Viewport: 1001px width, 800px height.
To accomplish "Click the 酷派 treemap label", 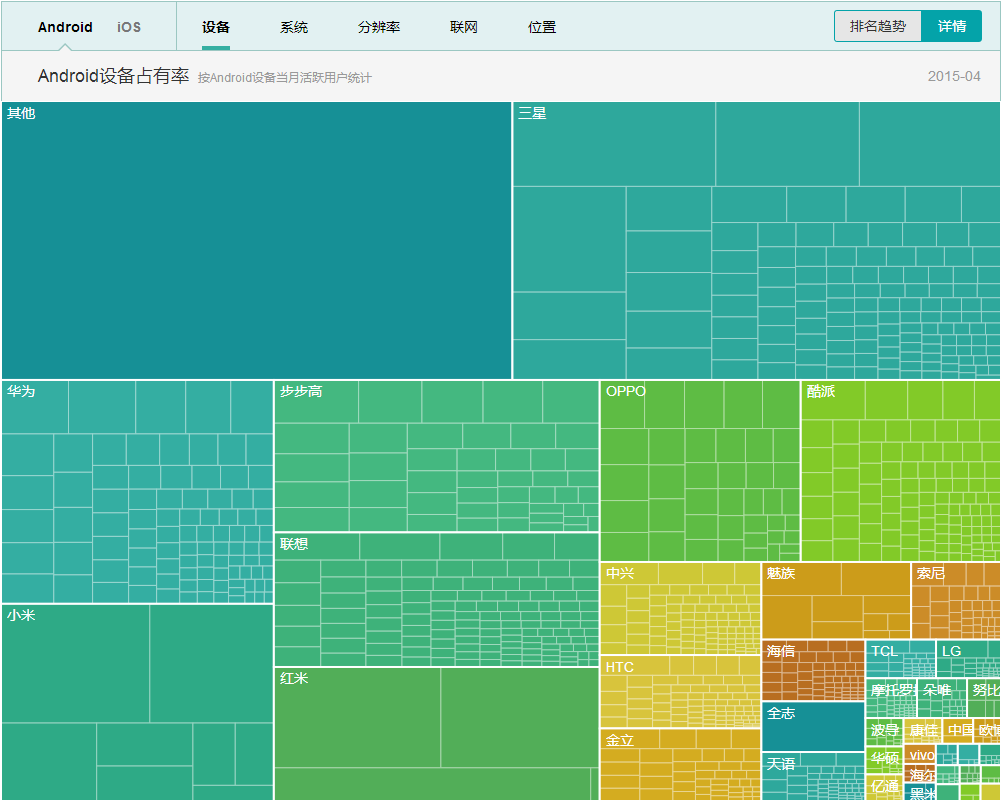I will tap(820, 391).
